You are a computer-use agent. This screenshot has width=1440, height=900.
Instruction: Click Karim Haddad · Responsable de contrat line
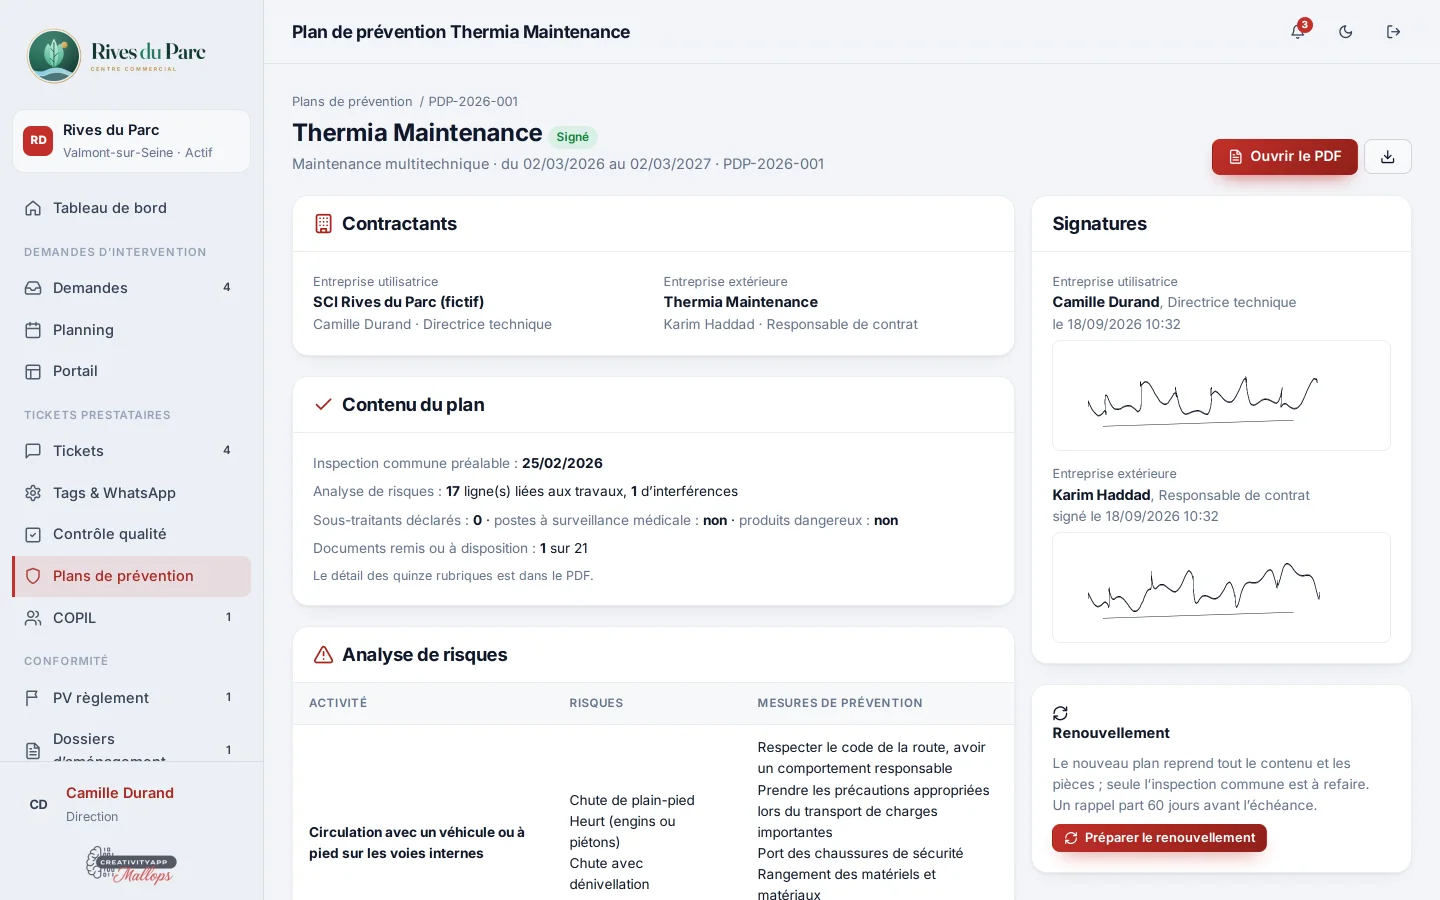point(791,324)
